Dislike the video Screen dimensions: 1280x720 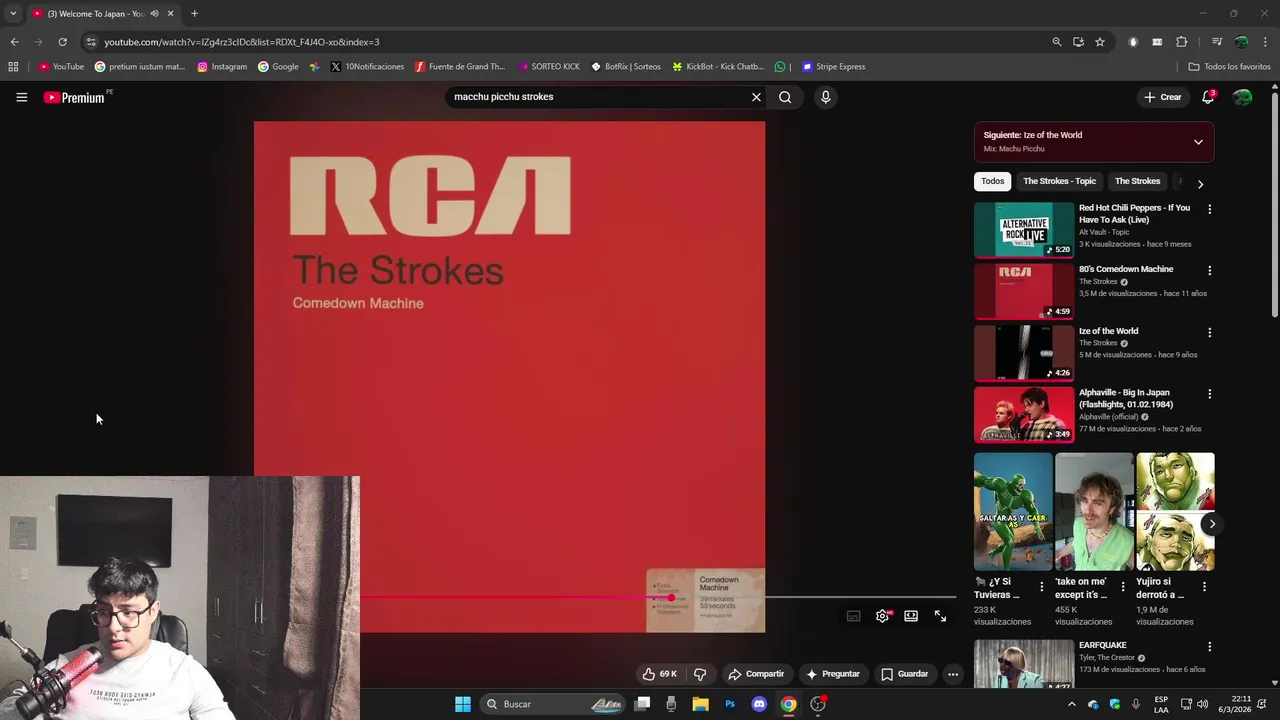point(700,674)
